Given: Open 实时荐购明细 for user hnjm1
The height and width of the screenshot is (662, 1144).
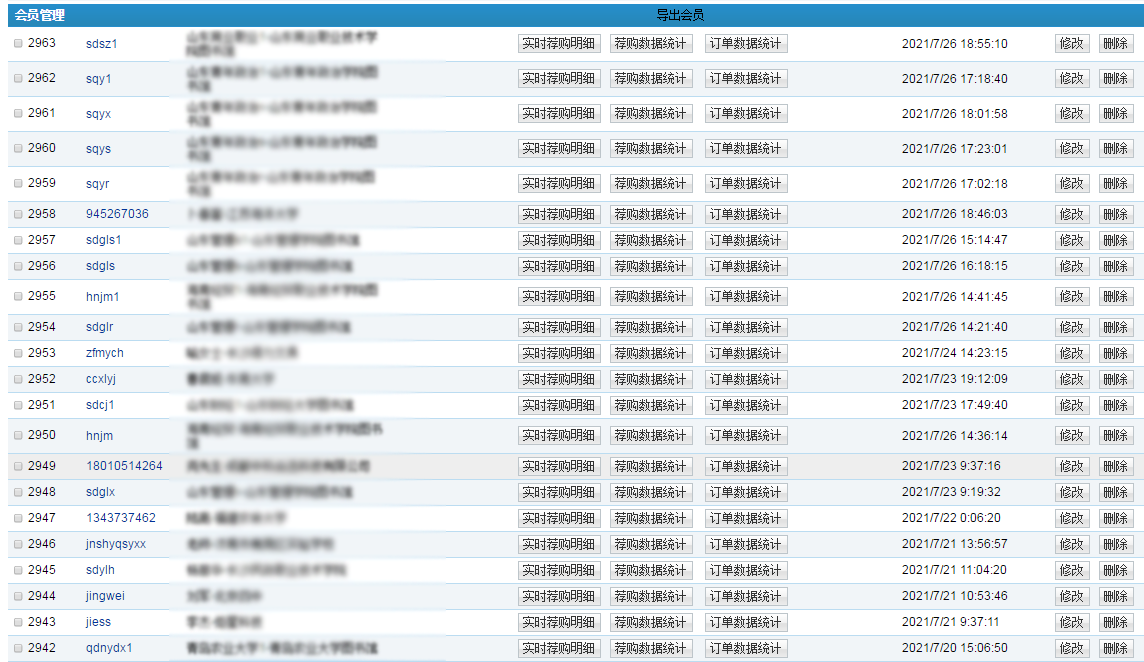Looking at the screenshot, I should pos(559,297).
